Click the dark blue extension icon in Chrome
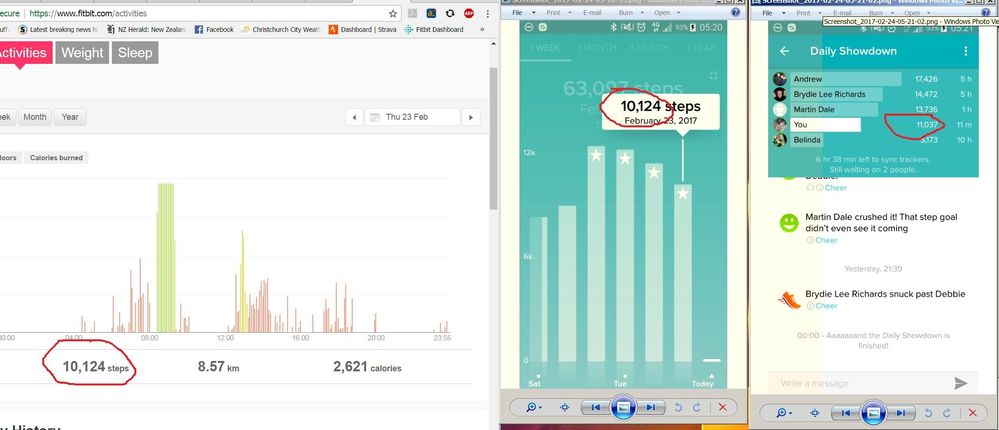 point(431,13)
